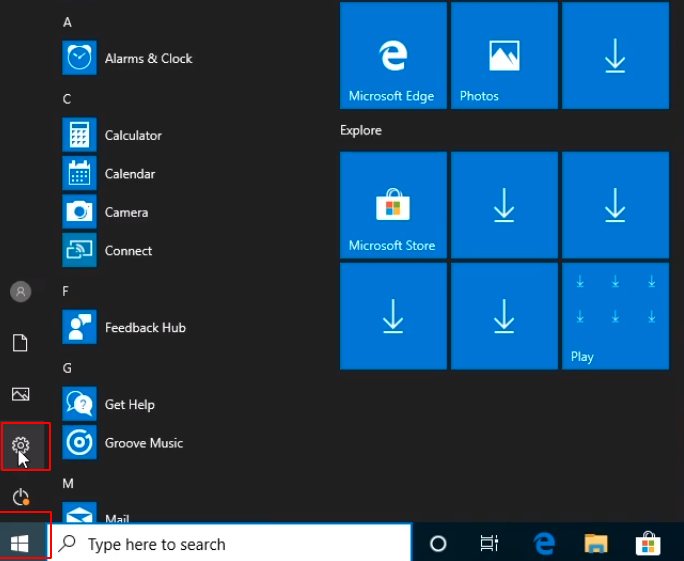Click the downloading tile immediately right of Microsoft Store
Image resolution: width=684 pixels, height=561 pixels.
(x=504, y=205)
